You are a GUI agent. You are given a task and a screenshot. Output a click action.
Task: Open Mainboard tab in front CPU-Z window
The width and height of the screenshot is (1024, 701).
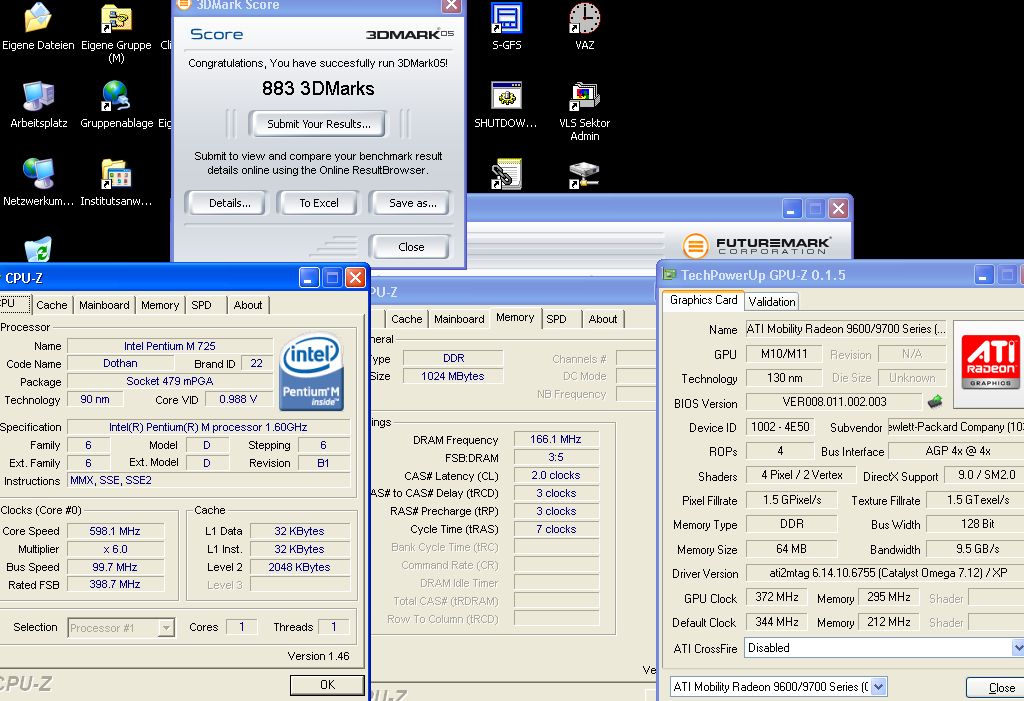pyautogui.click(x=104, y=305)
